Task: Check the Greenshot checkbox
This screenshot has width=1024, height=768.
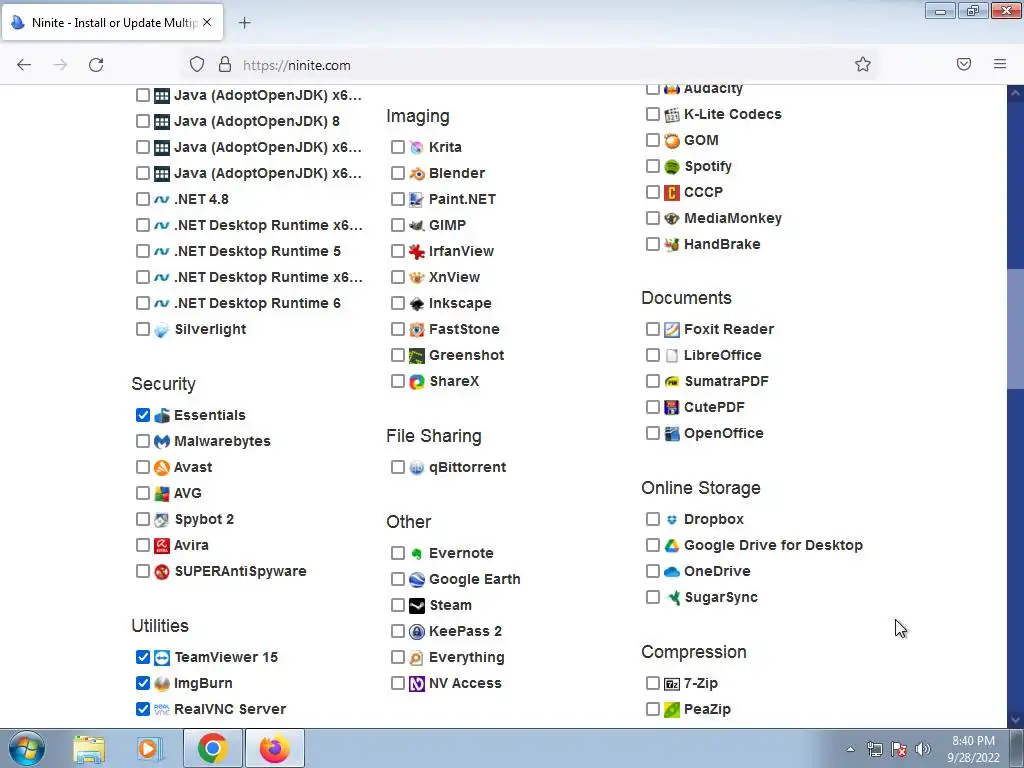Action: pos(398,355)
